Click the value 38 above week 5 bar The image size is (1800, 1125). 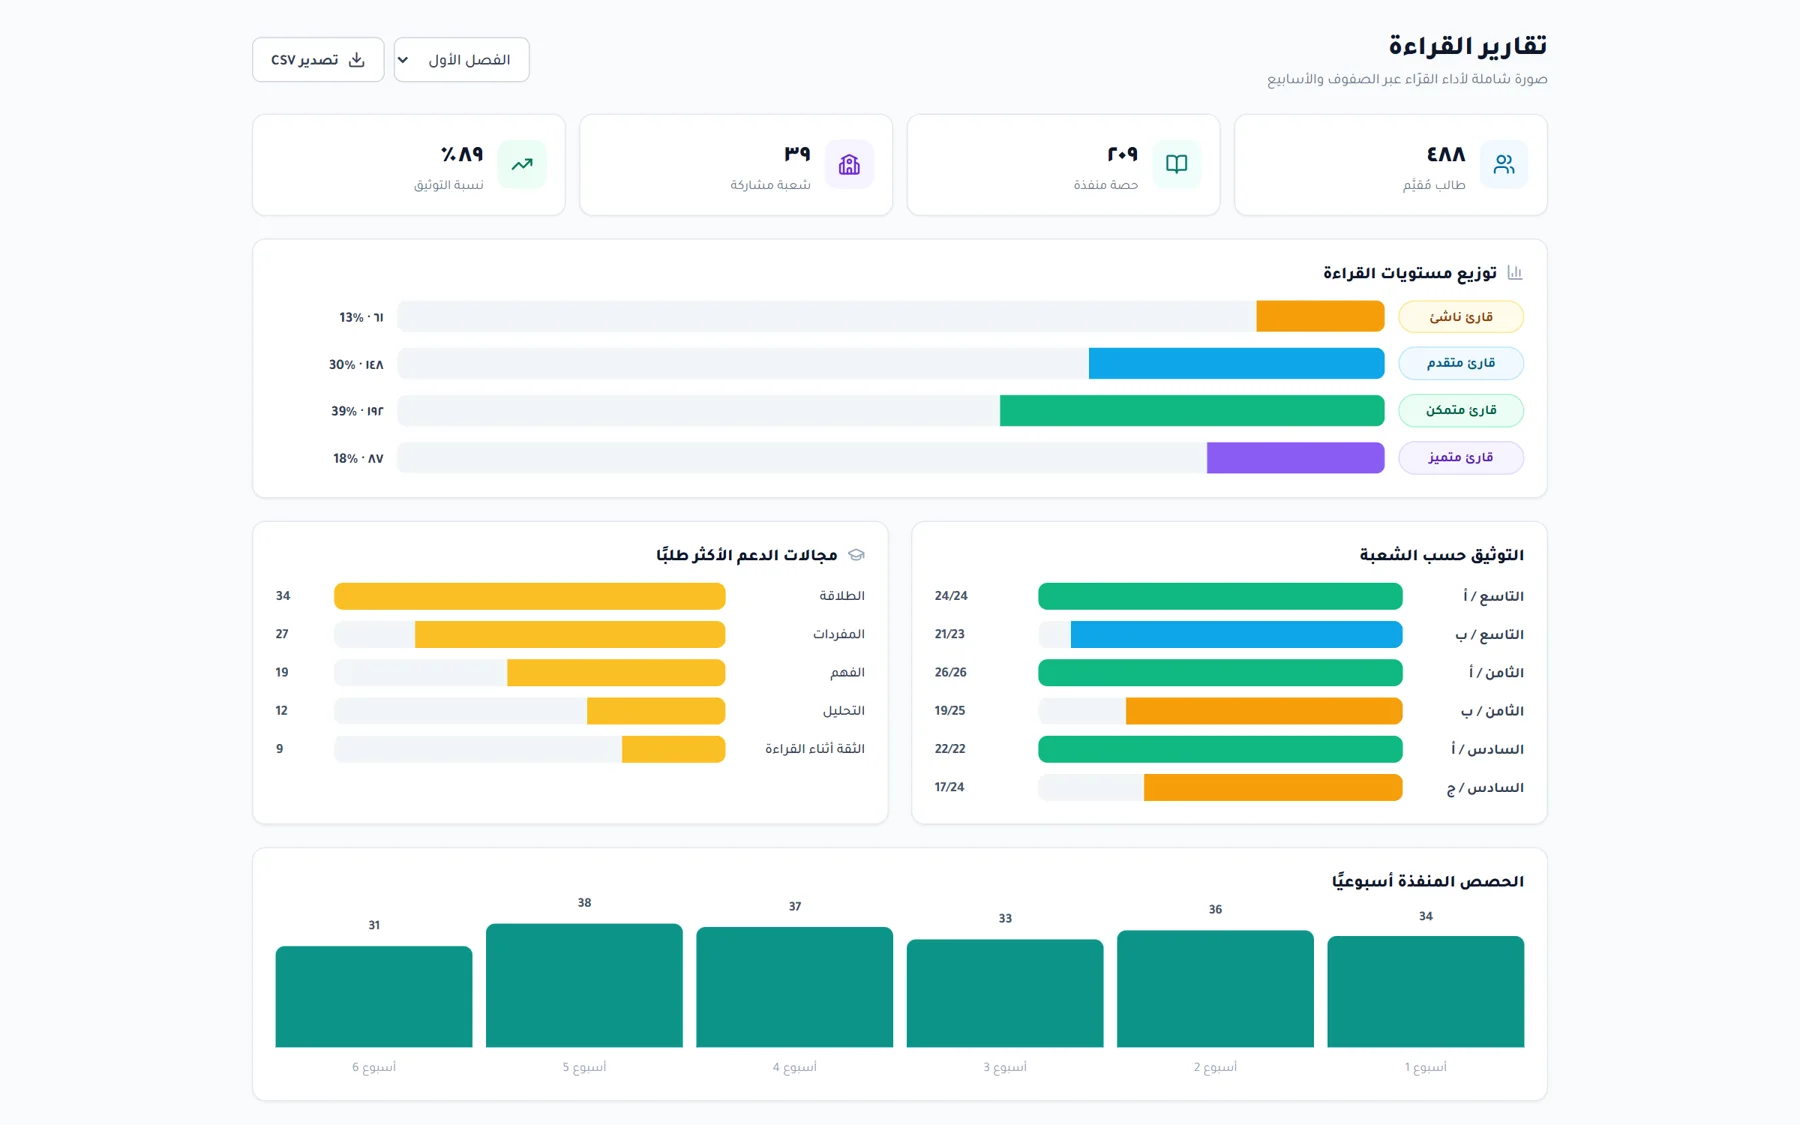[584, 903]
